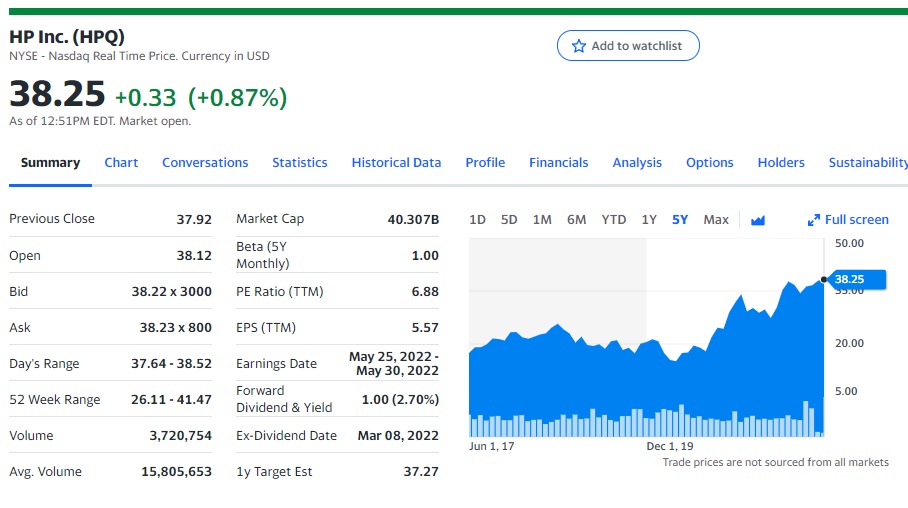This screenshot has width=908, height=508.
Task: Click the Day's Range value 37.64 - 38.52
Action: click(171, 364)
